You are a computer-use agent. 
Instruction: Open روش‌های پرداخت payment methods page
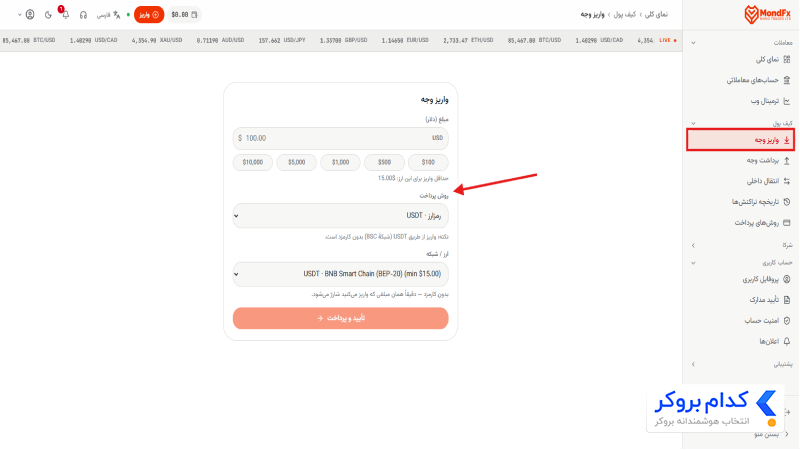click(762, 223)
